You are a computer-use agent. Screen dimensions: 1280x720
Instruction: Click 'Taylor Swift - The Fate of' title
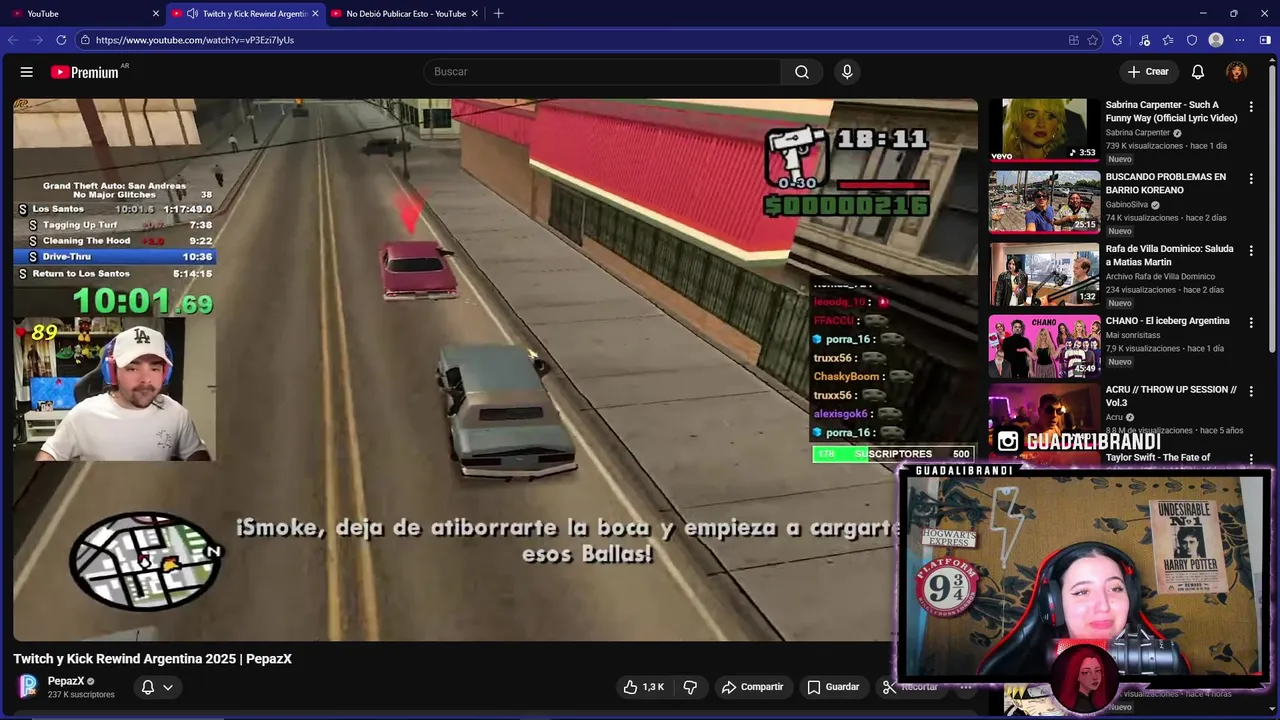[1158, 458]
